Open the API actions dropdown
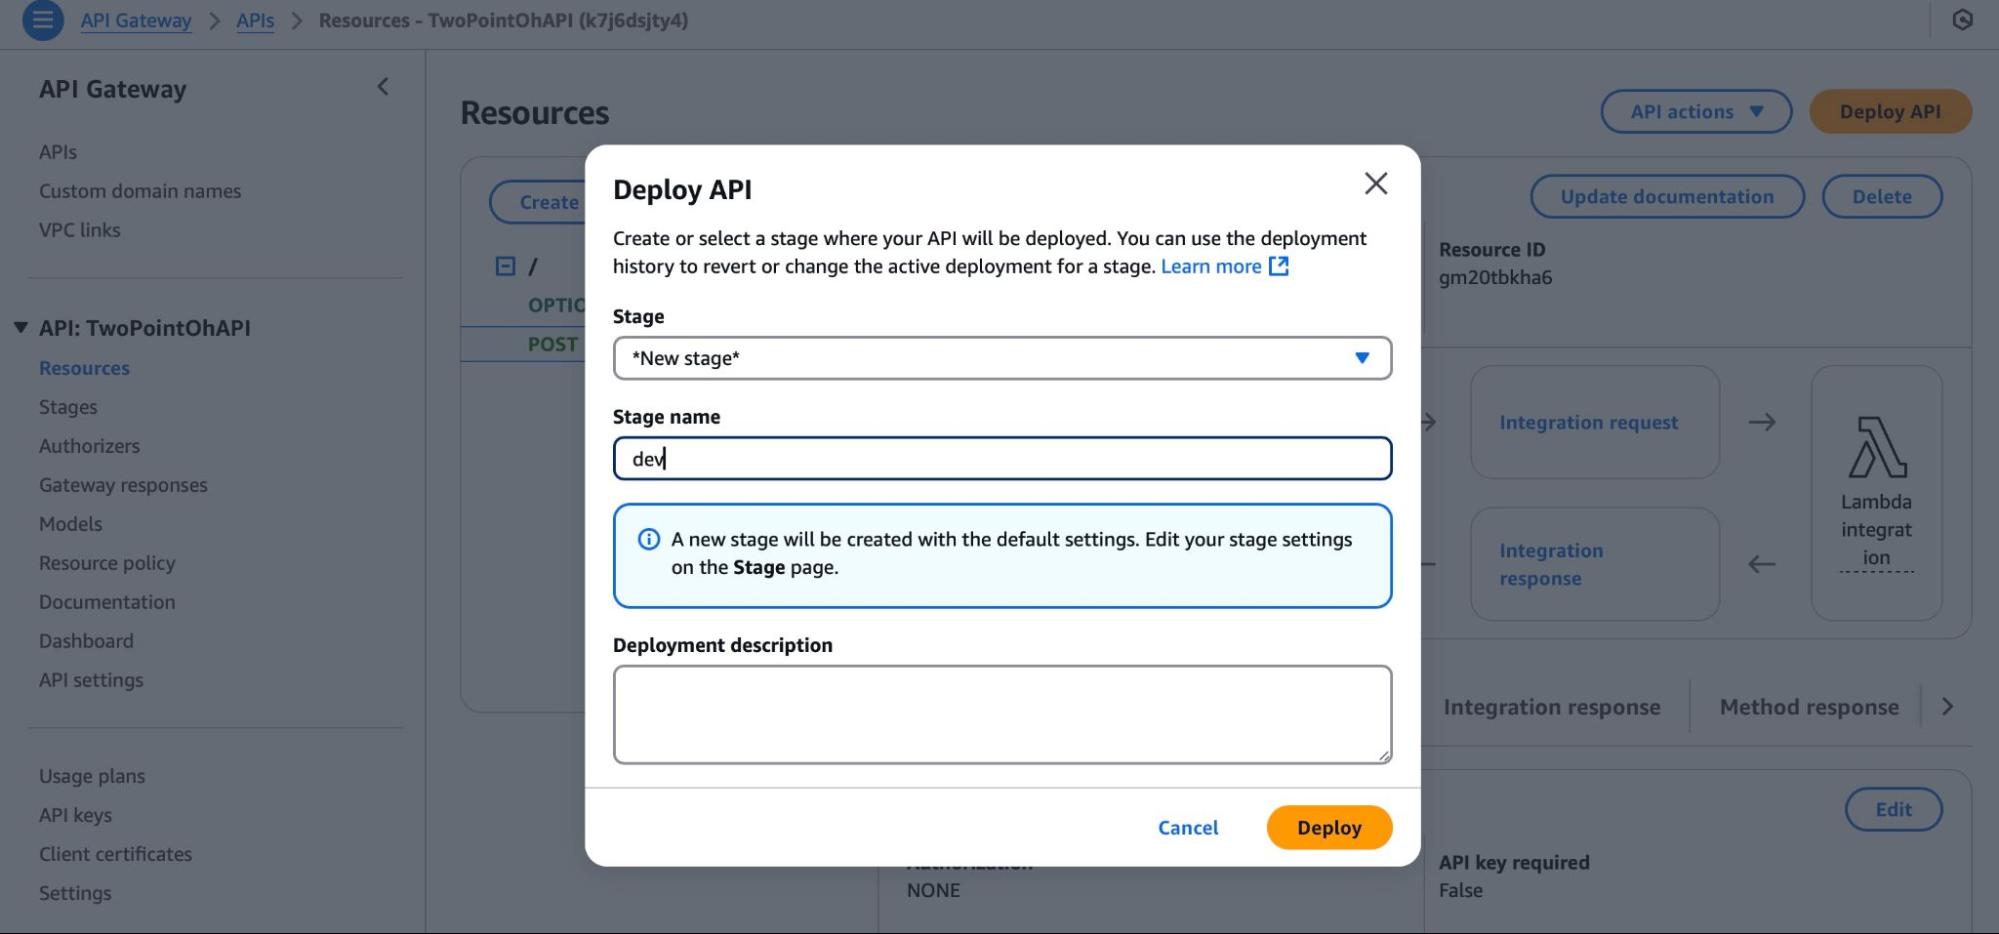Image resolution: width=1999 pixels, height=934 pixels. [1696, 112]
